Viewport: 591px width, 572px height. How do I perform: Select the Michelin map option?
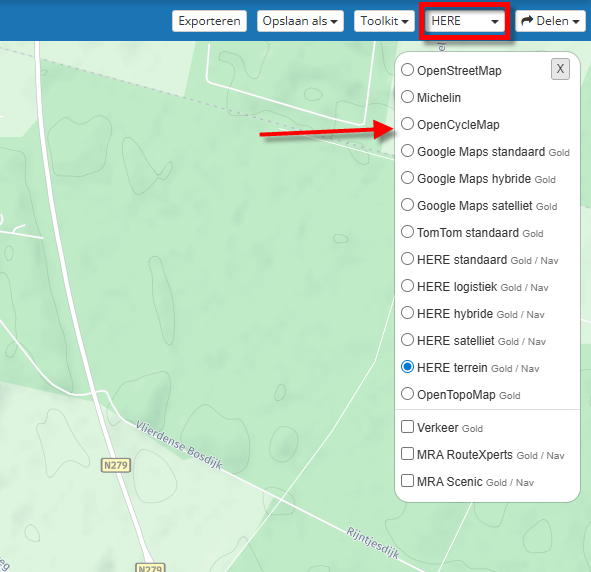pyautogui.click(x=407, y=97)
